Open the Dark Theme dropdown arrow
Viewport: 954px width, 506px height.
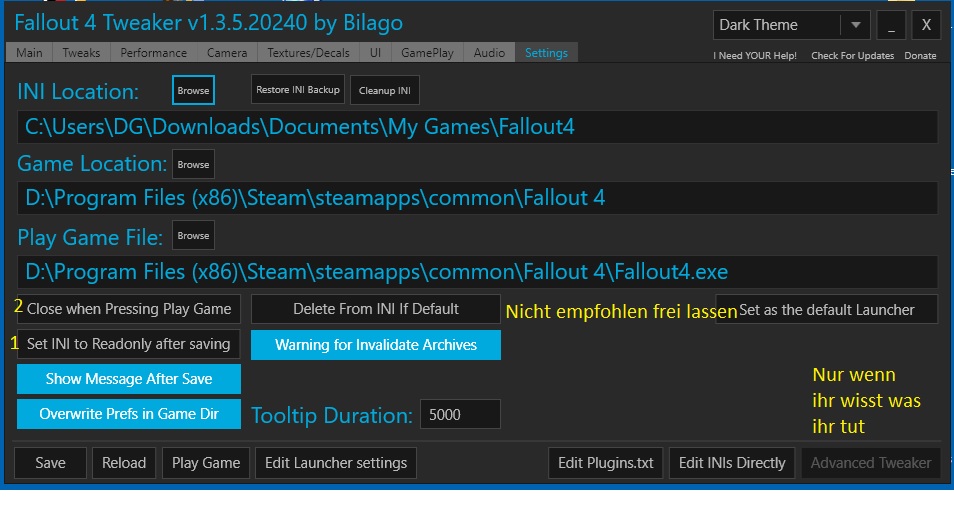pos(855,26)
